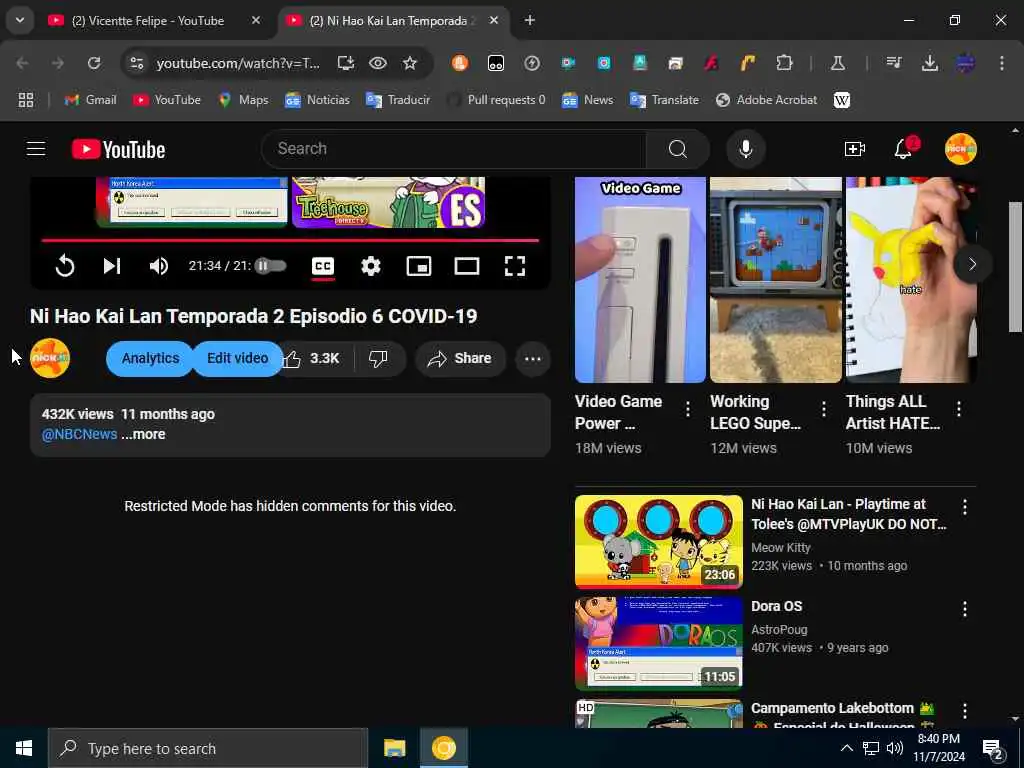Replay the video with the replay icon
The height and width of the screenshot is (768, 1024).
[x=65, y=266]
